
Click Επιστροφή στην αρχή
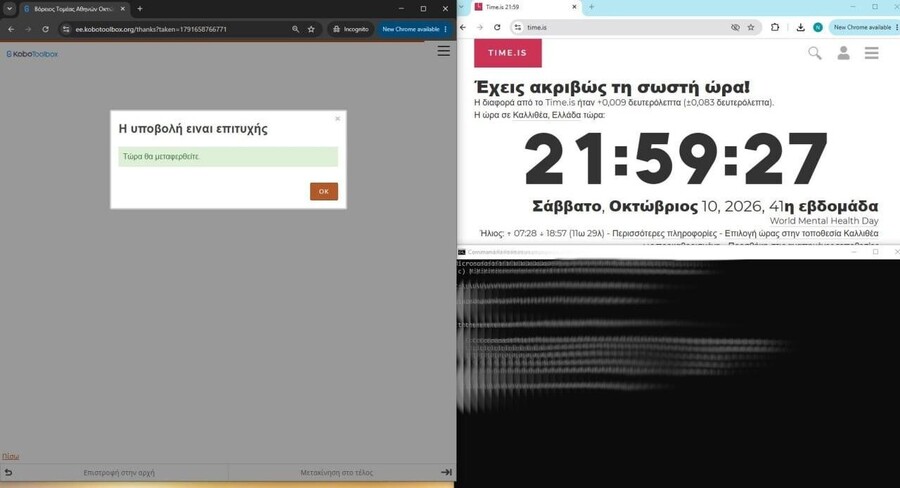(x=119, y=472)
